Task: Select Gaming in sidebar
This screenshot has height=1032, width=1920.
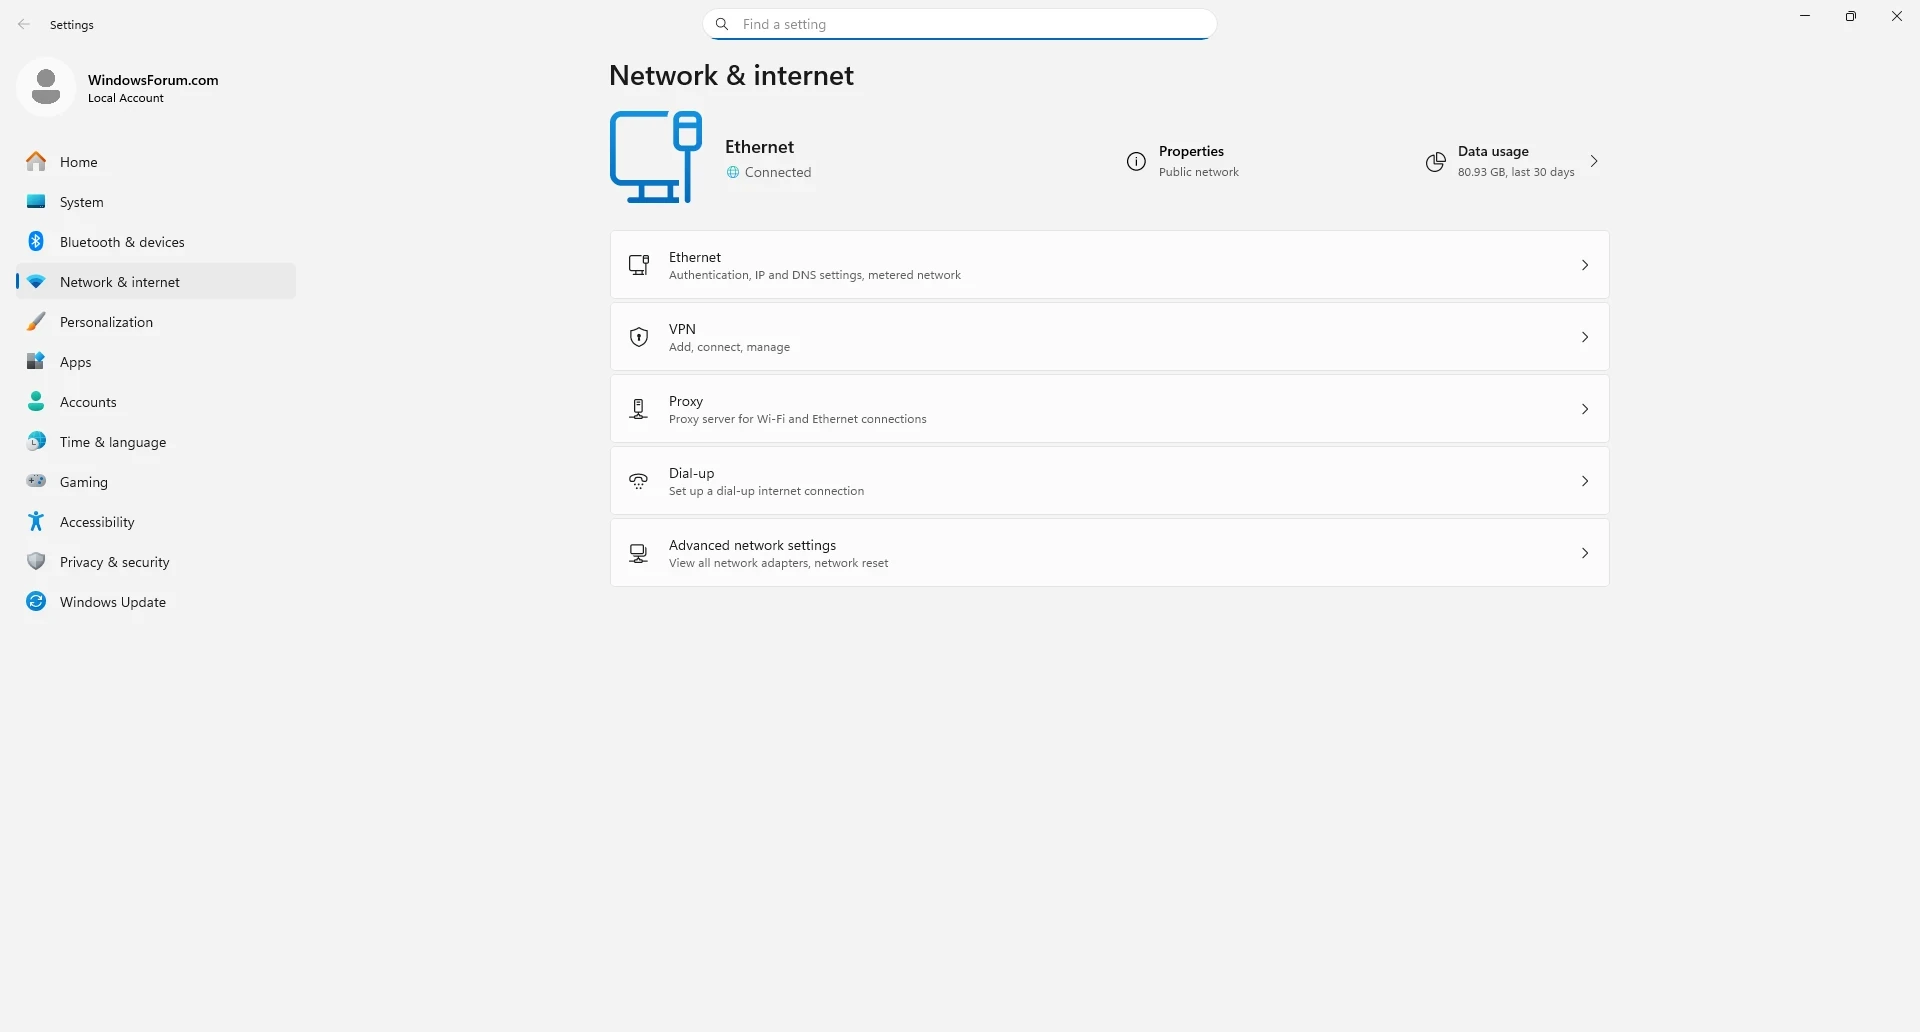Action: 156,481
